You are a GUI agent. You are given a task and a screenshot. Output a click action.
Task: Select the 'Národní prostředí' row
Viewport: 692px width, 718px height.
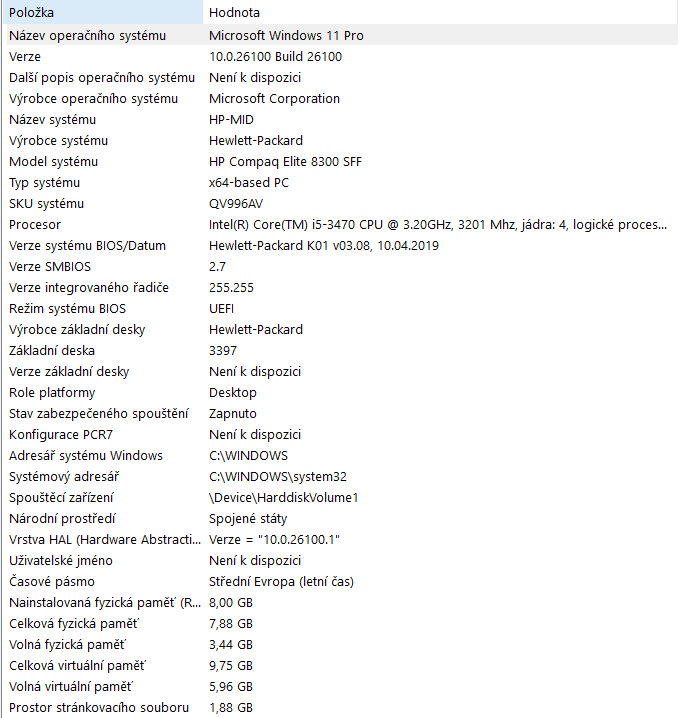(x=340, y=519)
